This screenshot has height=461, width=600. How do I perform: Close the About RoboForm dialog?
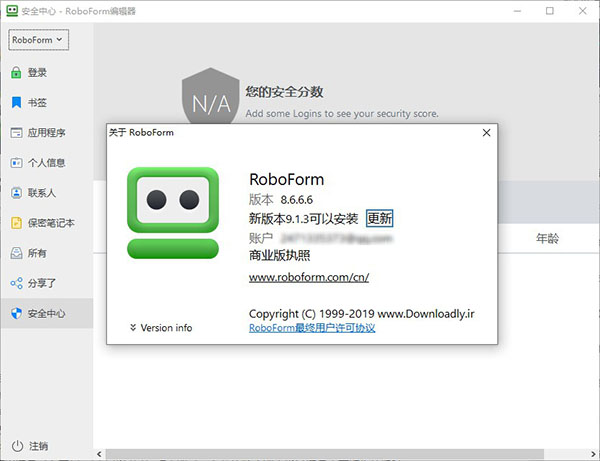tap(486, 132)
